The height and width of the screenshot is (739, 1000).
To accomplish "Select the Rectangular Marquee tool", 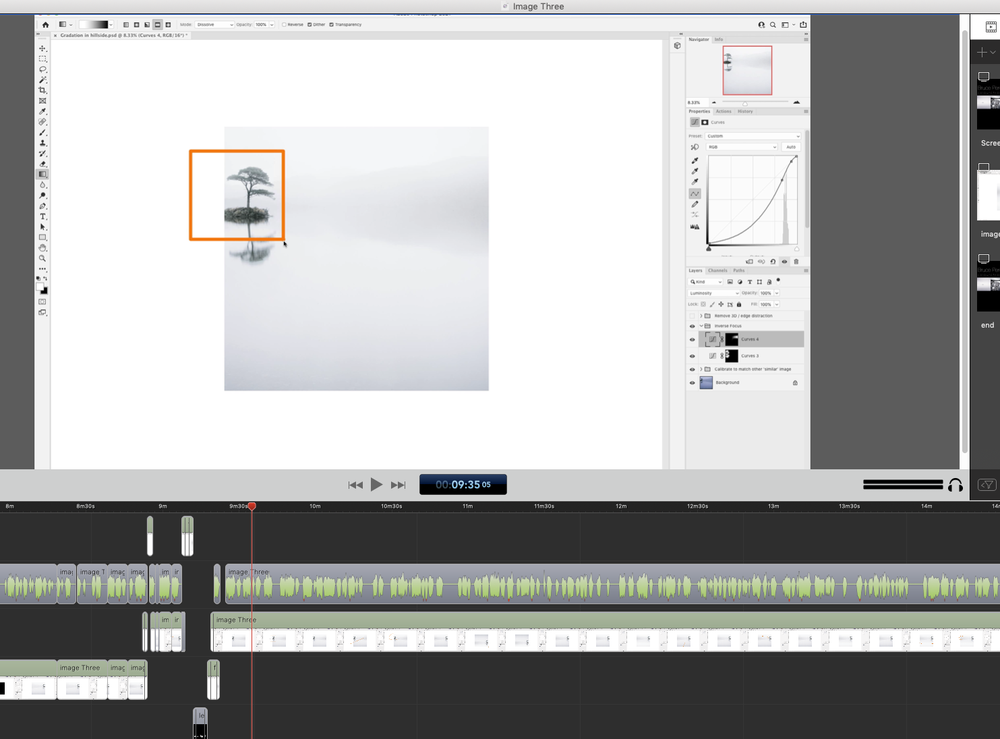I will pyautogui.click(x=43, y=59).
